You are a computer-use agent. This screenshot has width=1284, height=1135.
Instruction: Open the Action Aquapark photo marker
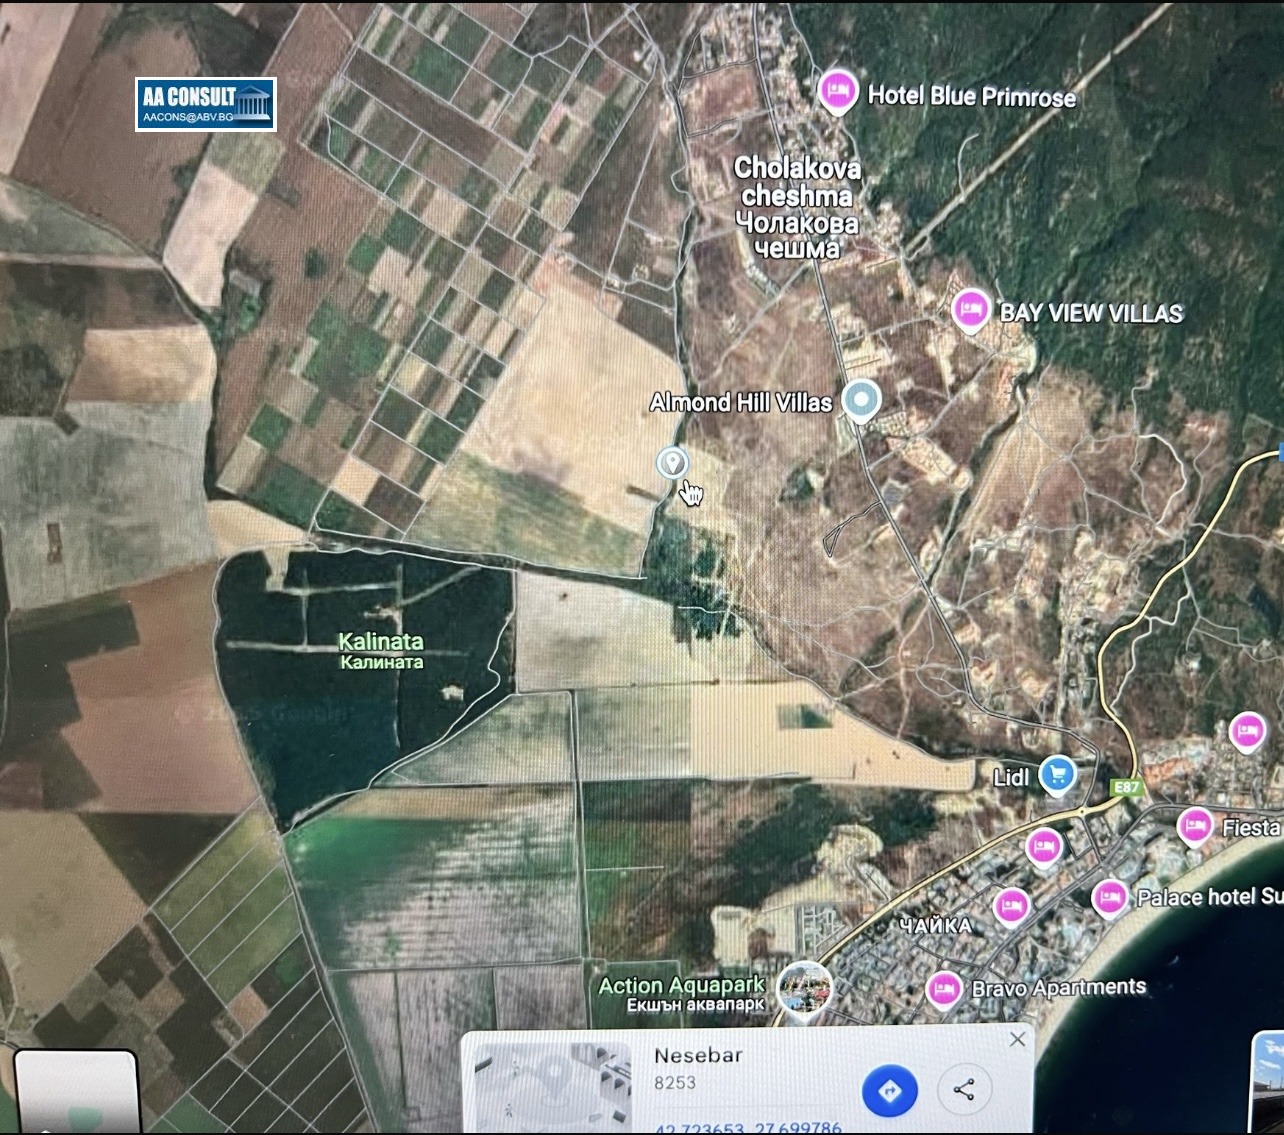(804, 988)
